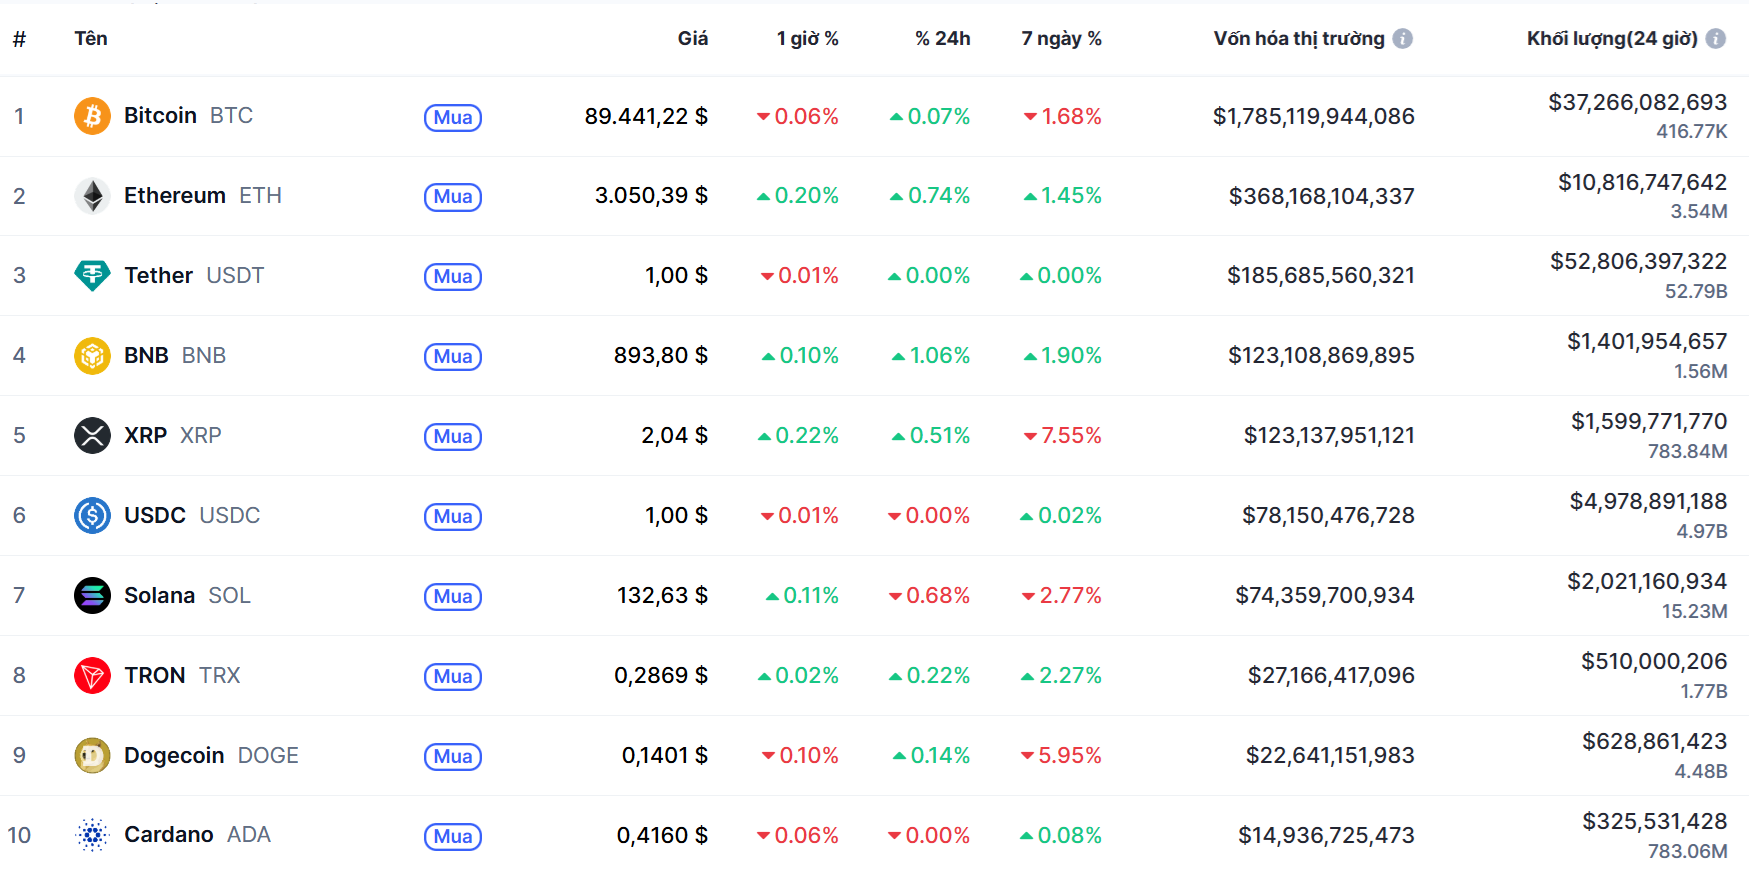Open the Cardano ADA name link

pos(197,834)
